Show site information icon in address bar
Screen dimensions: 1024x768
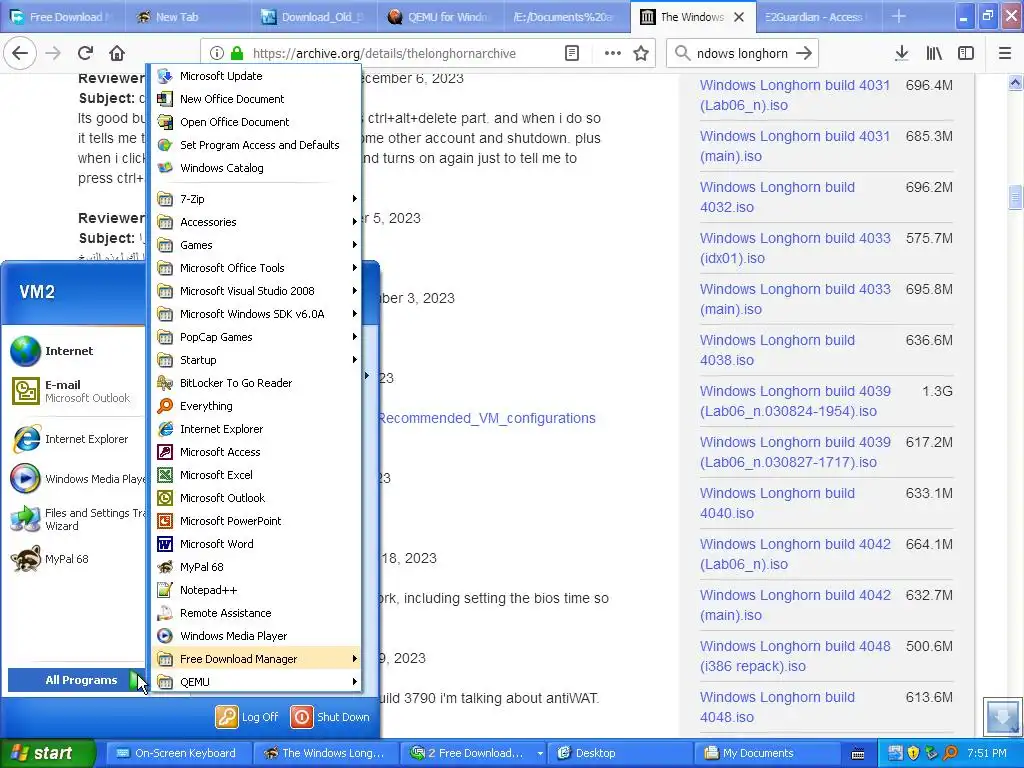click(x=217, y=54)
